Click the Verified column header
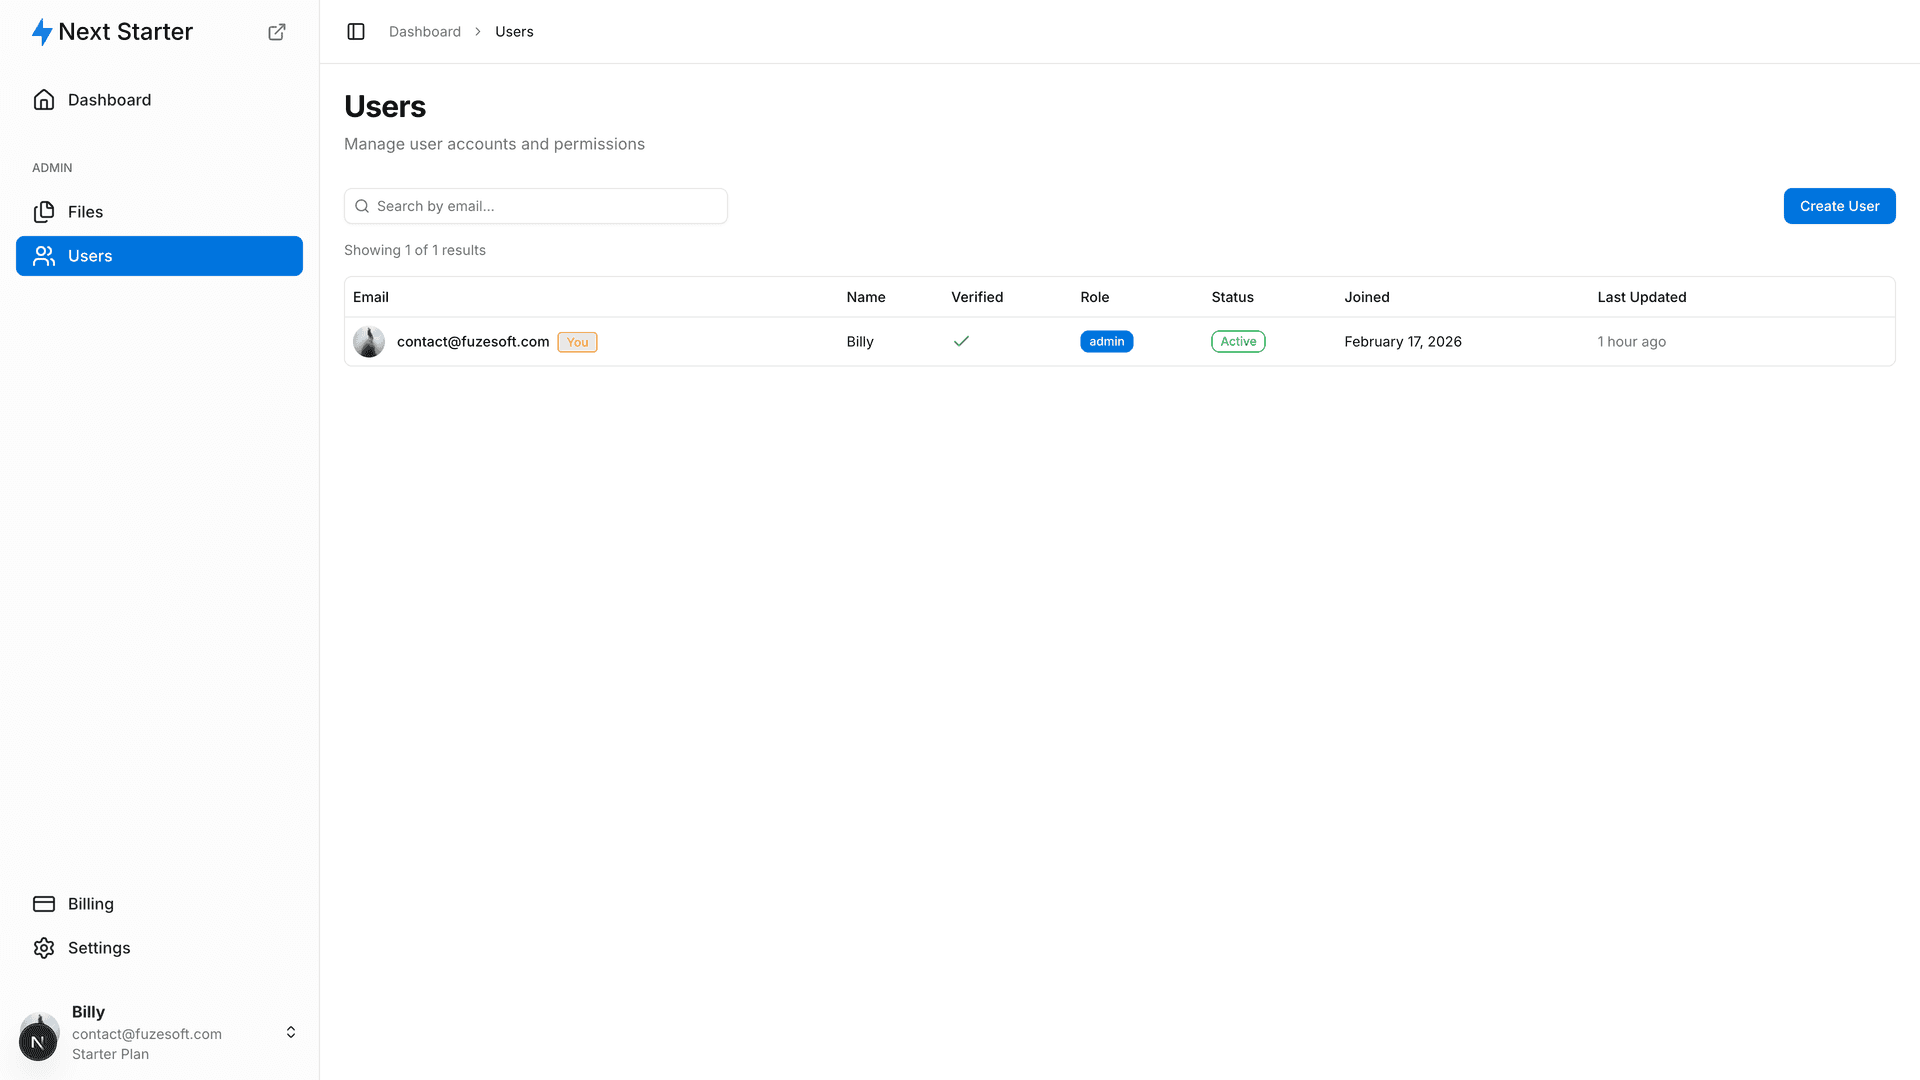This screenshot has width=1920, height=1080. (x=977, y=297)
